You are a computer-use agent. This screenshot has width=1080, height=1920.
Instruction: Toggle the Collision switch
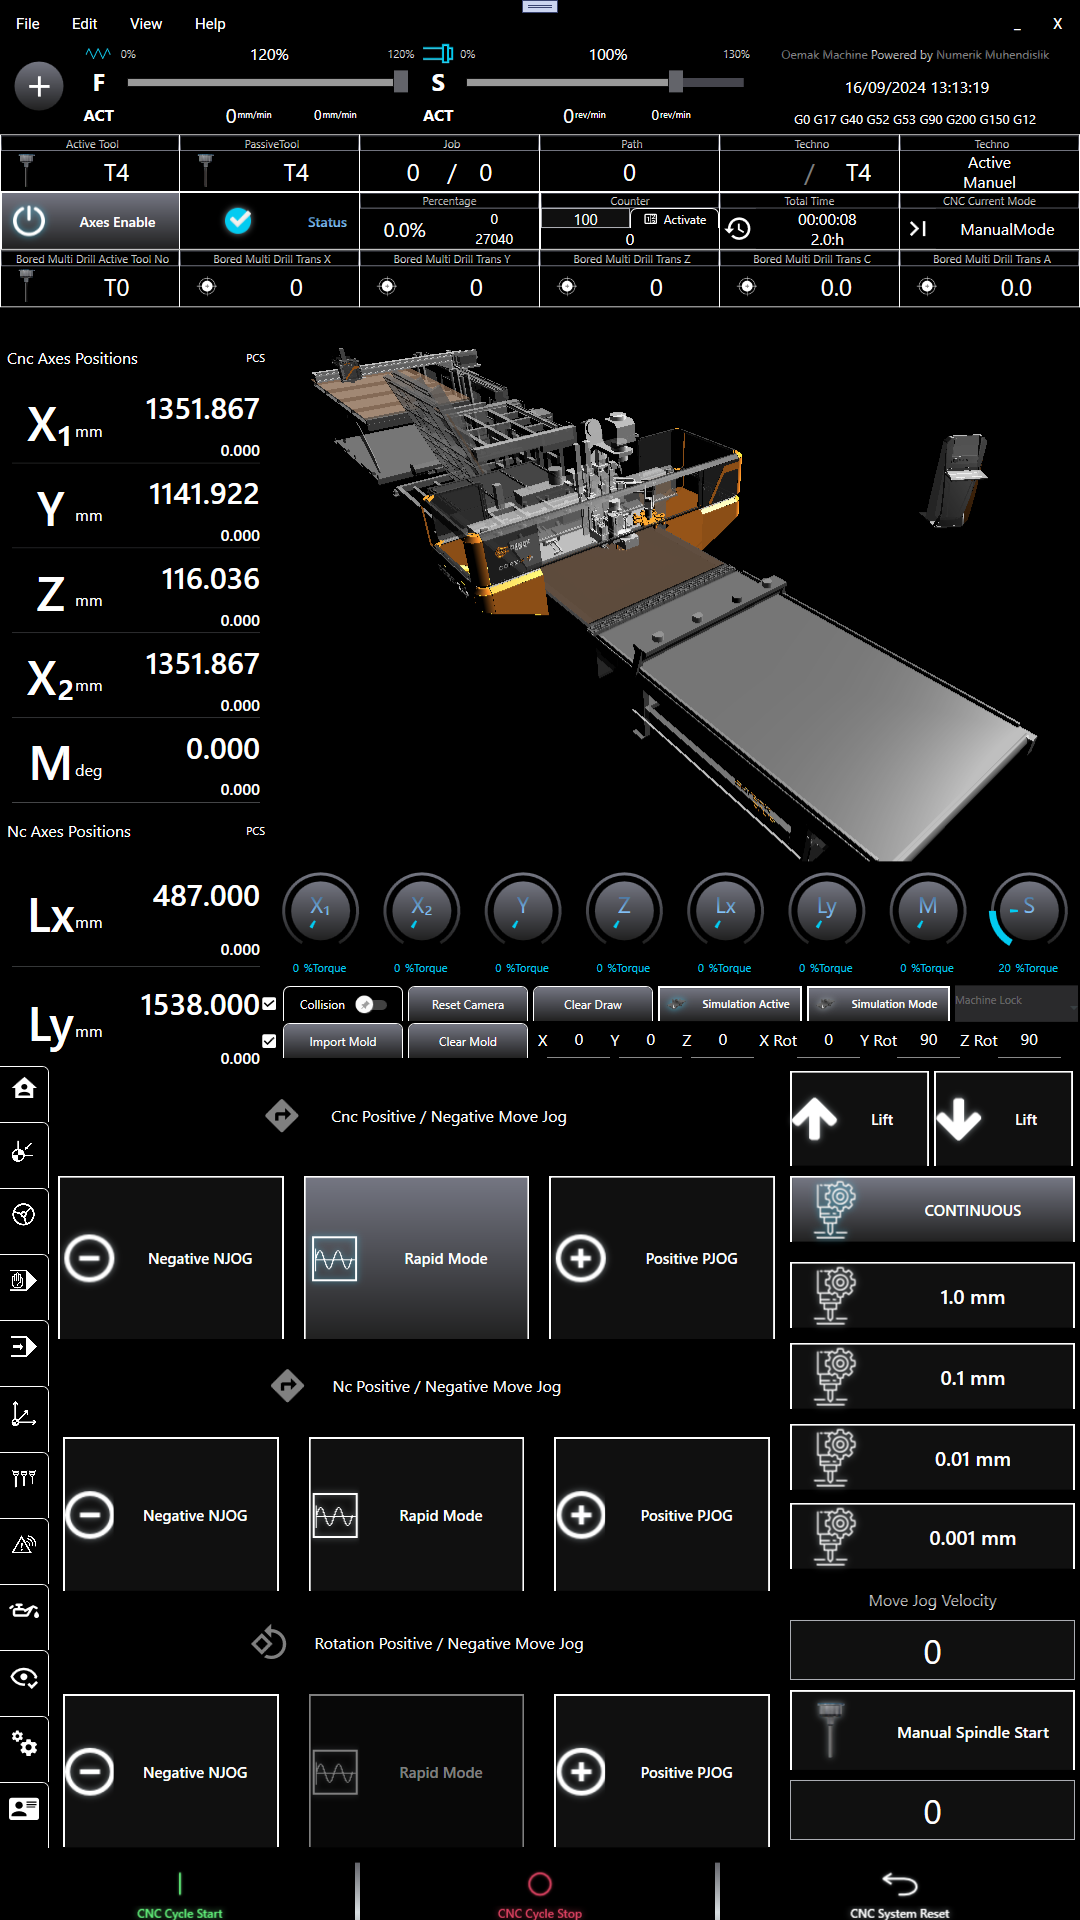[x=371, y=1004]
